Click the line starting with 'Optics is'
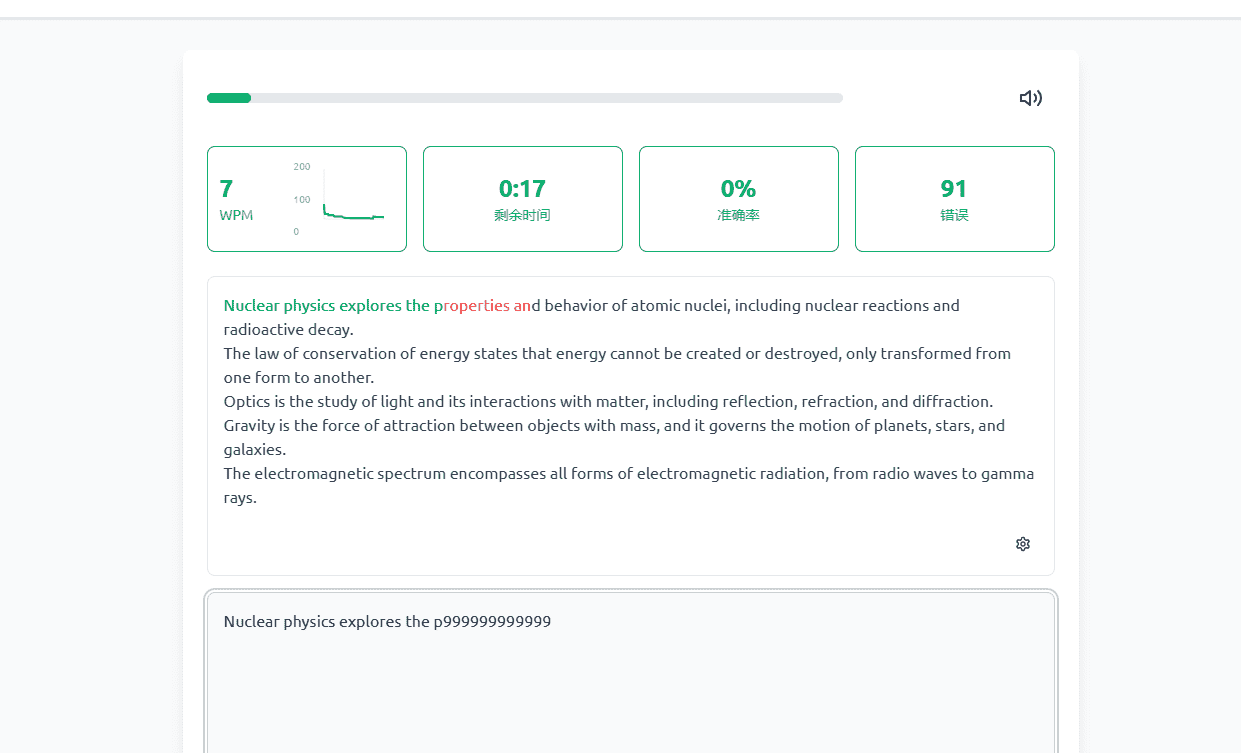This screenshot has width=1241, height=753. pyautogui.click(x=608, y=402)
